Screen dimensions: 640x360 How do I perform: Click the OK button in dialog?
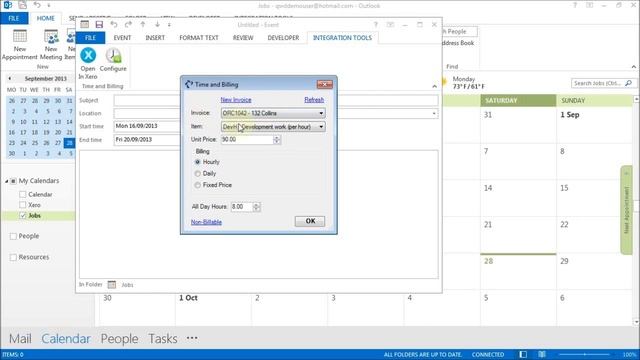coord(310,221)
